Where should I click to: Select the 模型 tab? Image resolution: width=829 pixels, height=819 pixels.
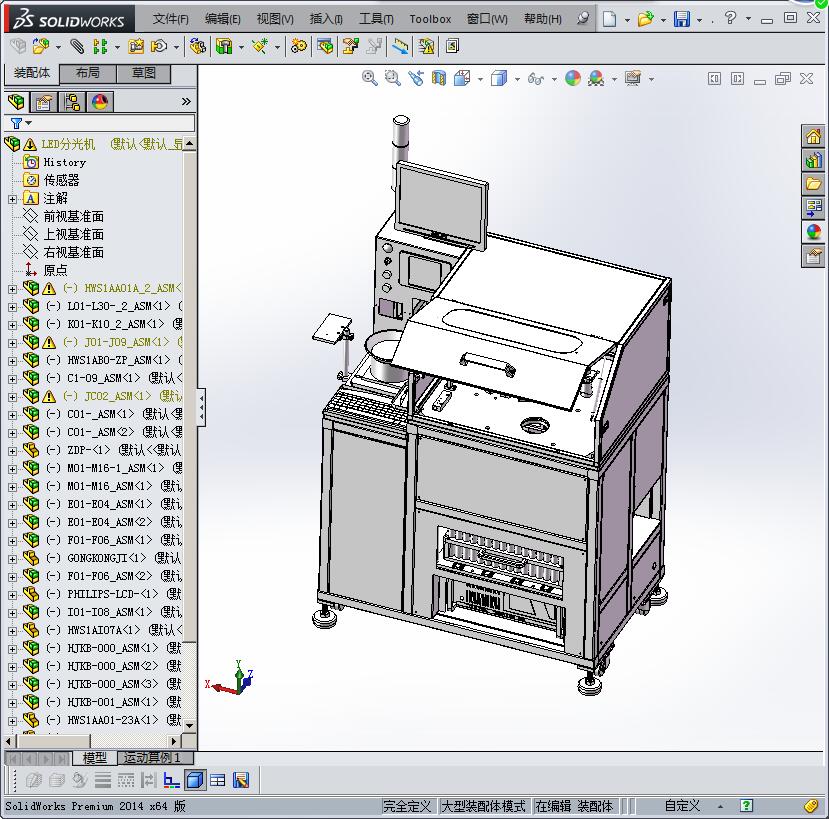95,758
